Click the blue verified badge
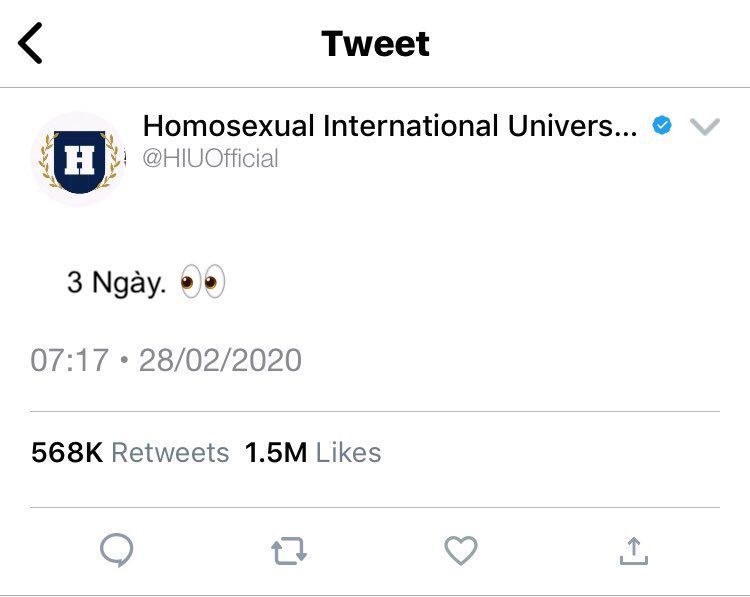The width and height of the screenshot is (750, 597). (662, 125)
